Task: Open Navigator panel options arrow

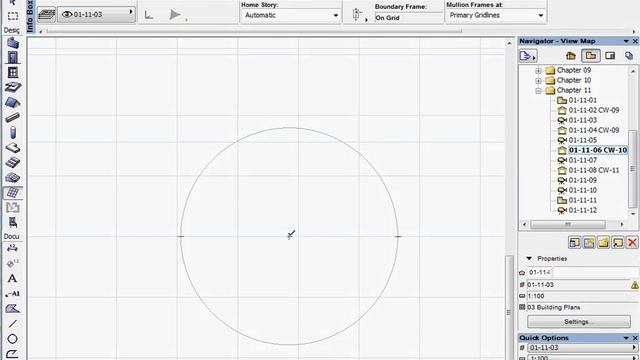Action: tap(626, 41)
